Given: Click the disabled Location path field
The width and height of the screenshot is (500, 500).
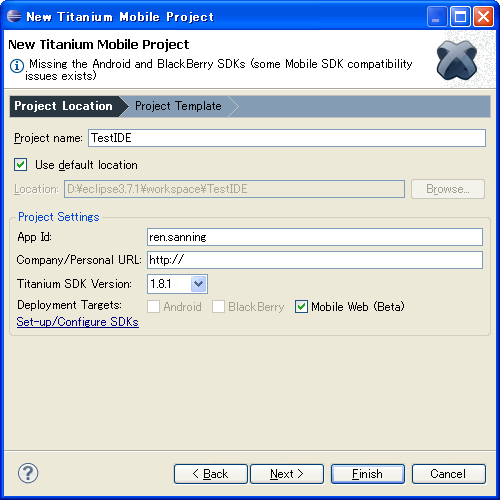Looking at the screenshot, I should coord(234,189).
